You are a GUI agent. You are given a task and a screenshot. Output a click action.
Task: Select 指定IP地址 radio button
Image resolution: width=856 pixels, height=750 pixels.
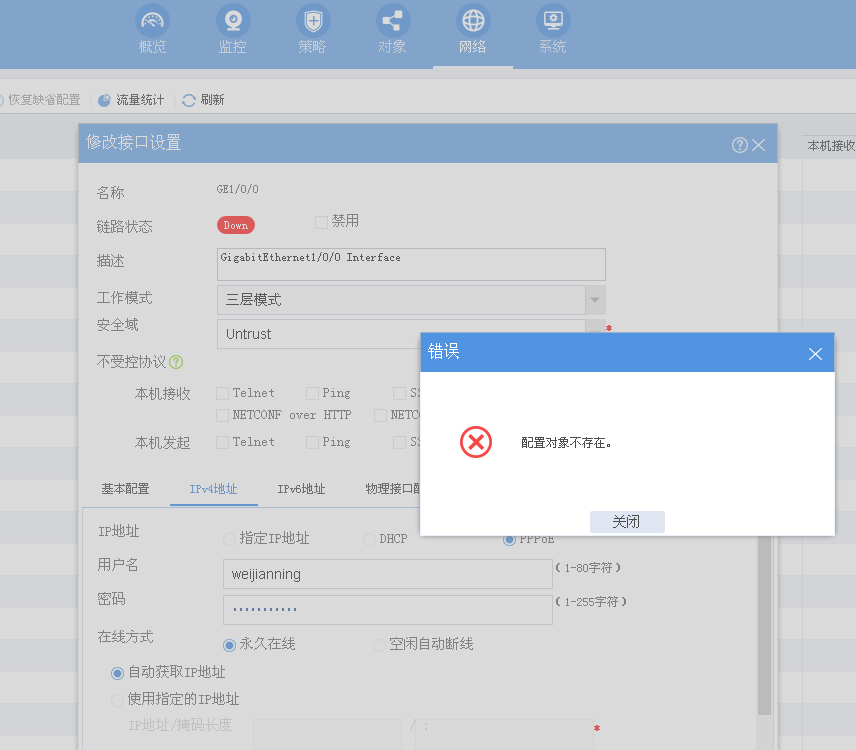229,539
